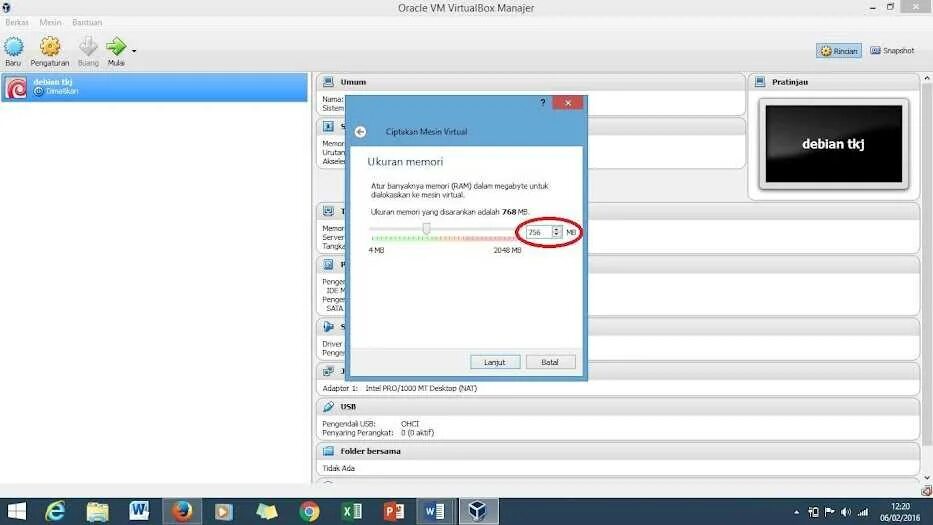This screenshot has width=933, height=525.
Task: Click the storage section icon
Action: [328, 264]
